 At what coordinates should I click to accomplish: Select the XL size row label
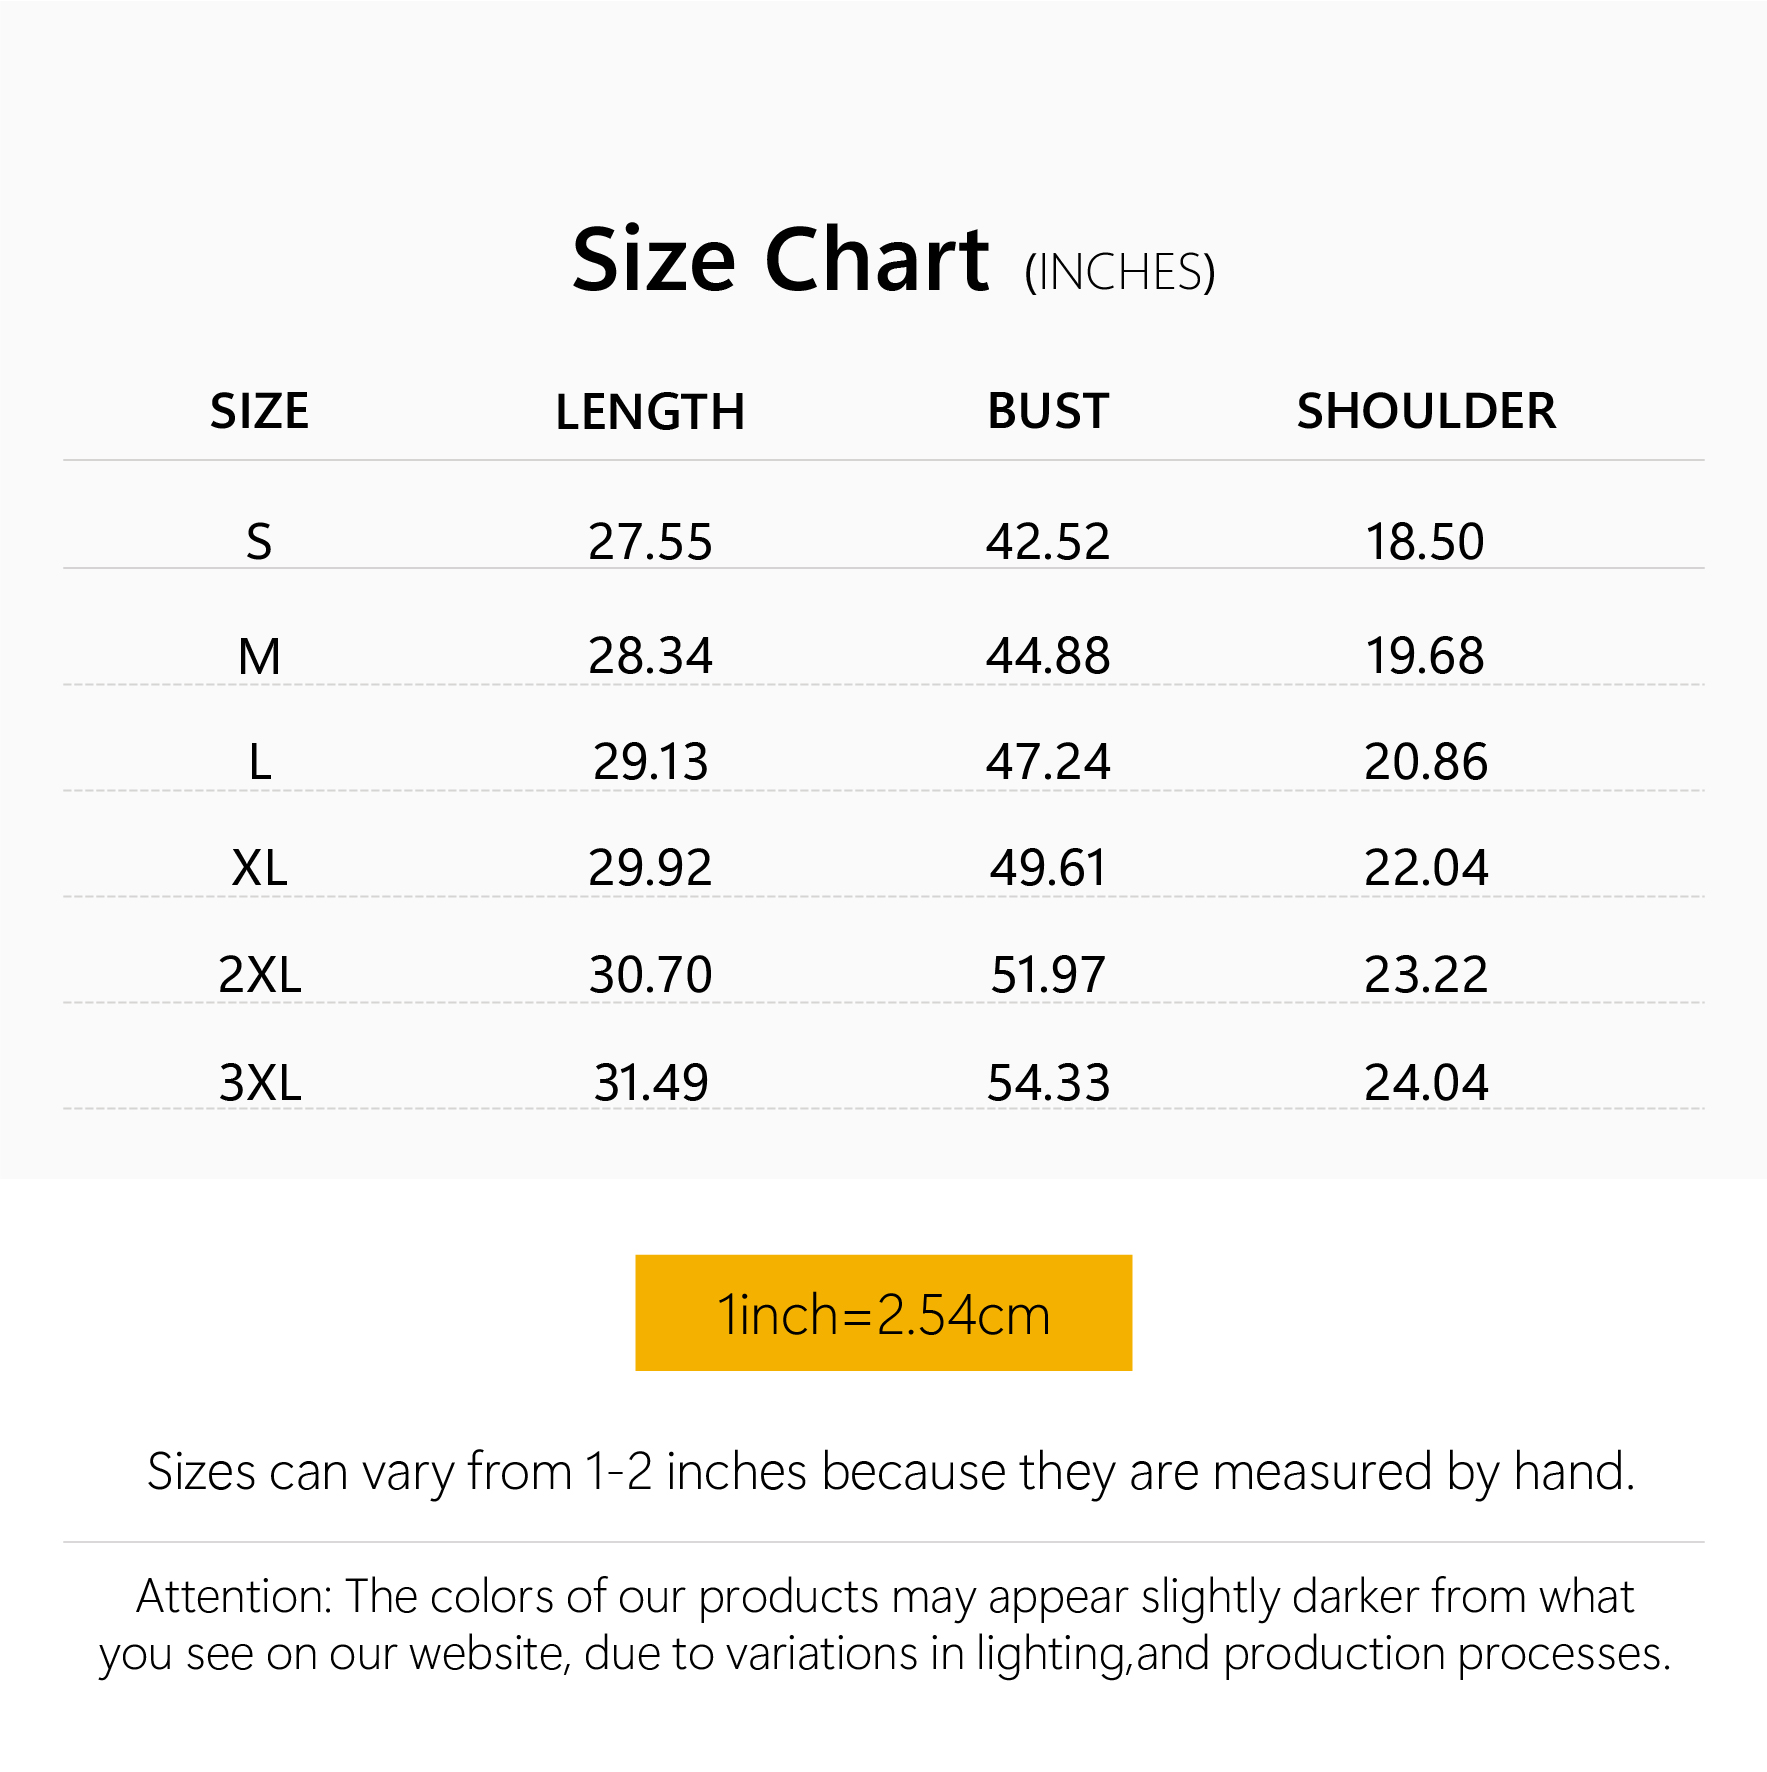tap(259, 867)
